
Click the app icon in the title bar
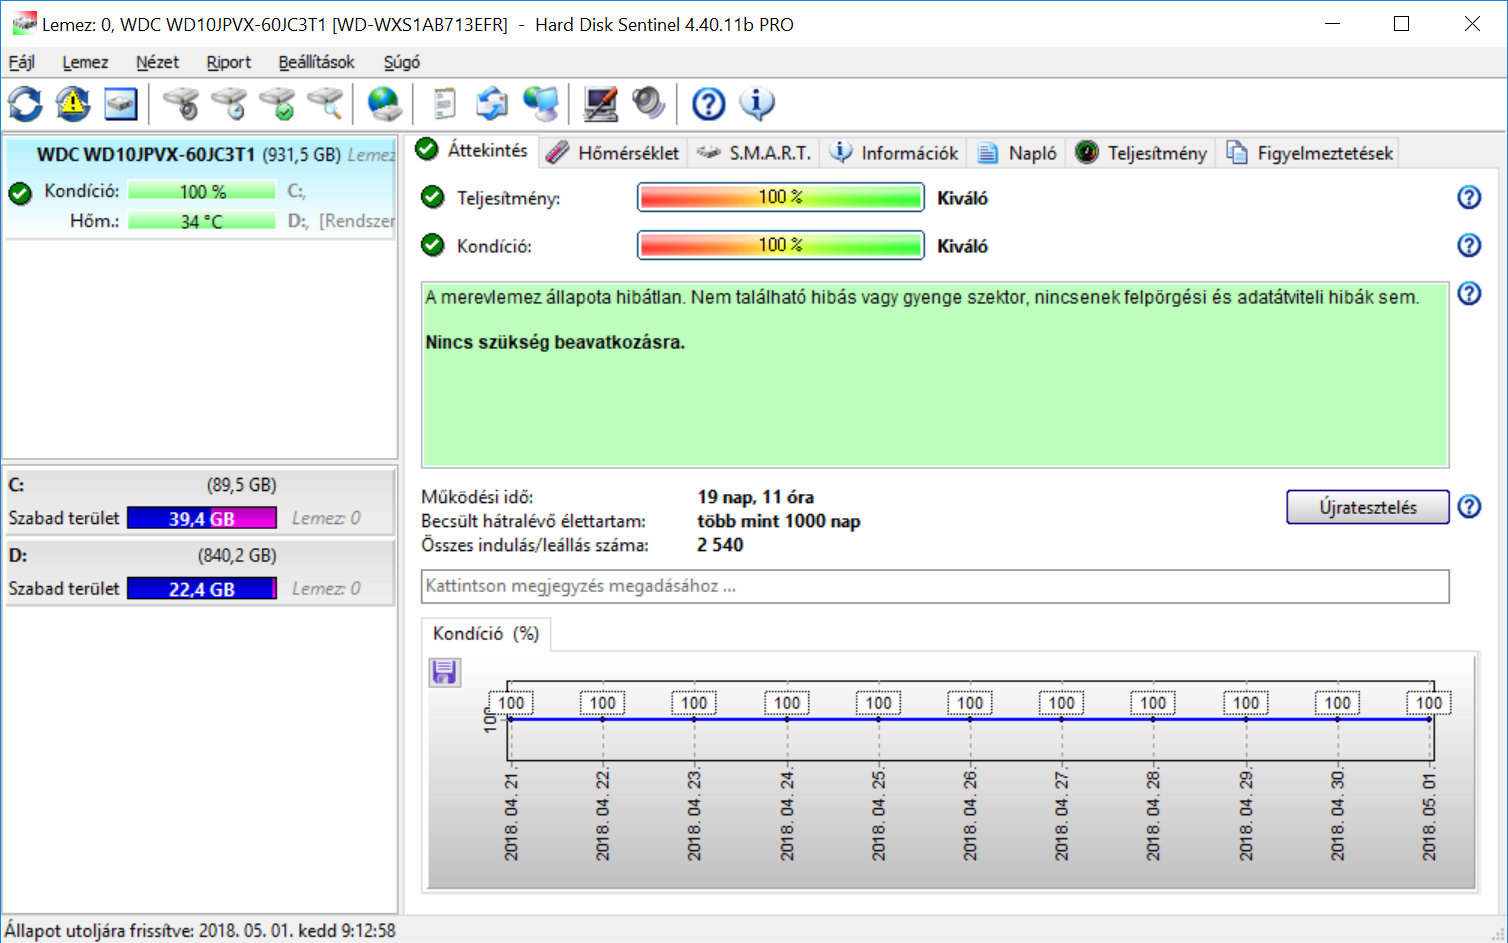(24, 23)
